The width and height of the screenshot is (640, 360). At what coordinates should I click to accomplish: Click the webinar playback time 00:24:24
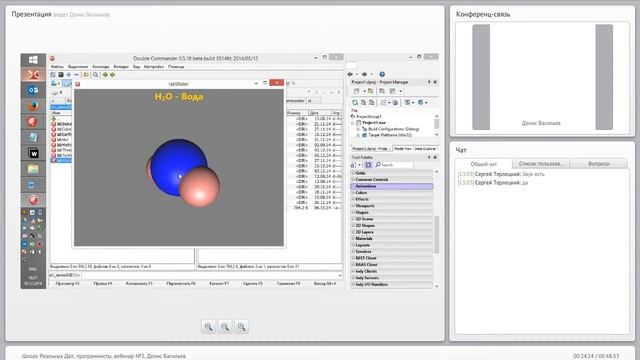point(582,356)
